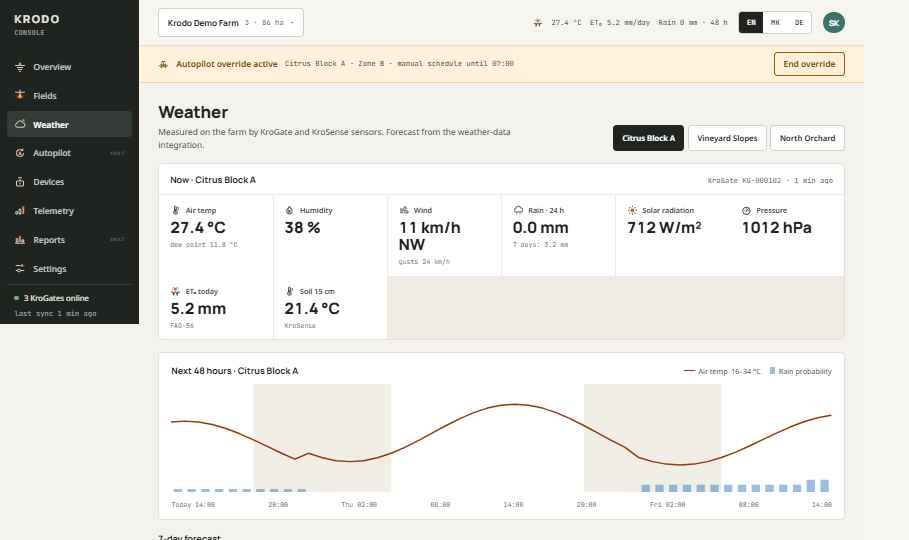Click the 'Thu 02:00' chart axis label
909x540 pixels.
click(x=359, y=505)
